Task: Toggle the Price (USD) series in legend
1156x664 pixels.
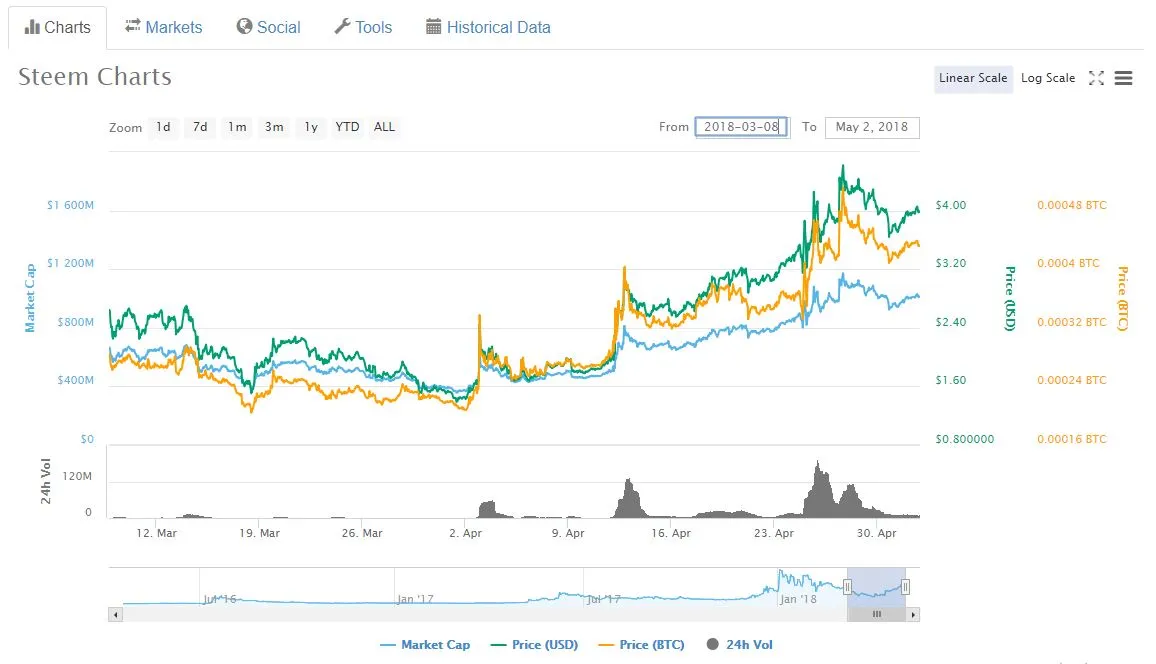Action: [535, 645]
